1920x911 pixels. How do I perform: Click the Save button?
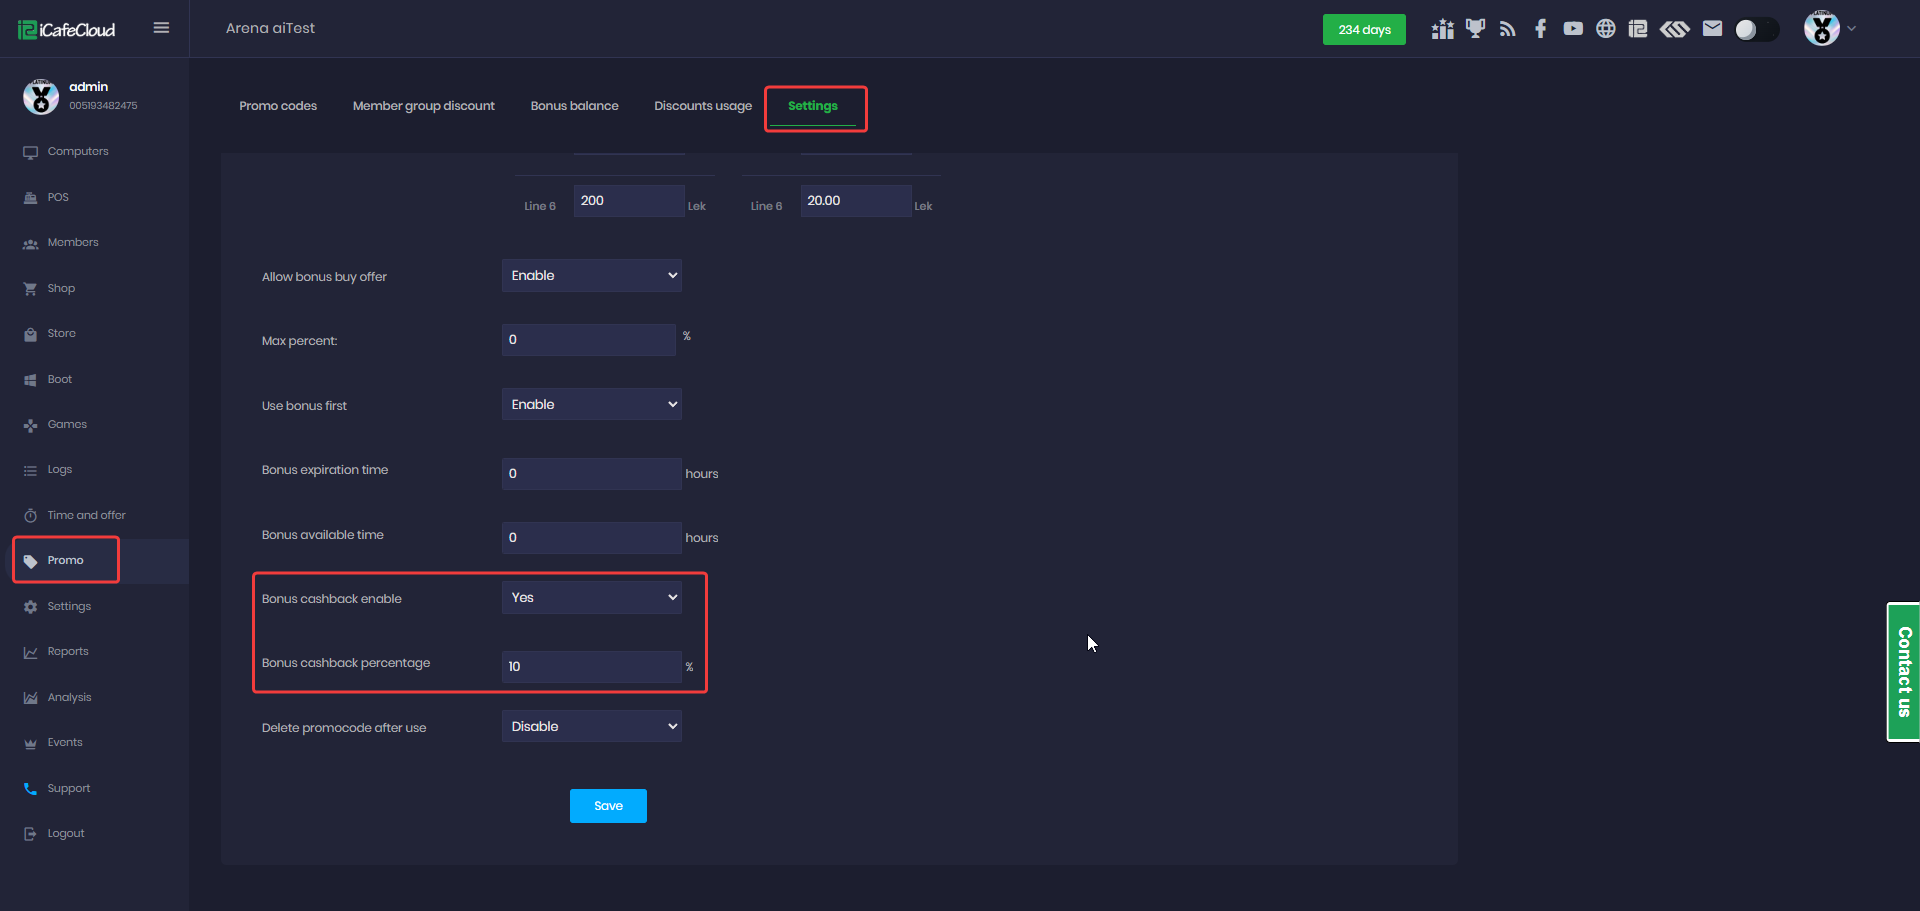[607, 806]
